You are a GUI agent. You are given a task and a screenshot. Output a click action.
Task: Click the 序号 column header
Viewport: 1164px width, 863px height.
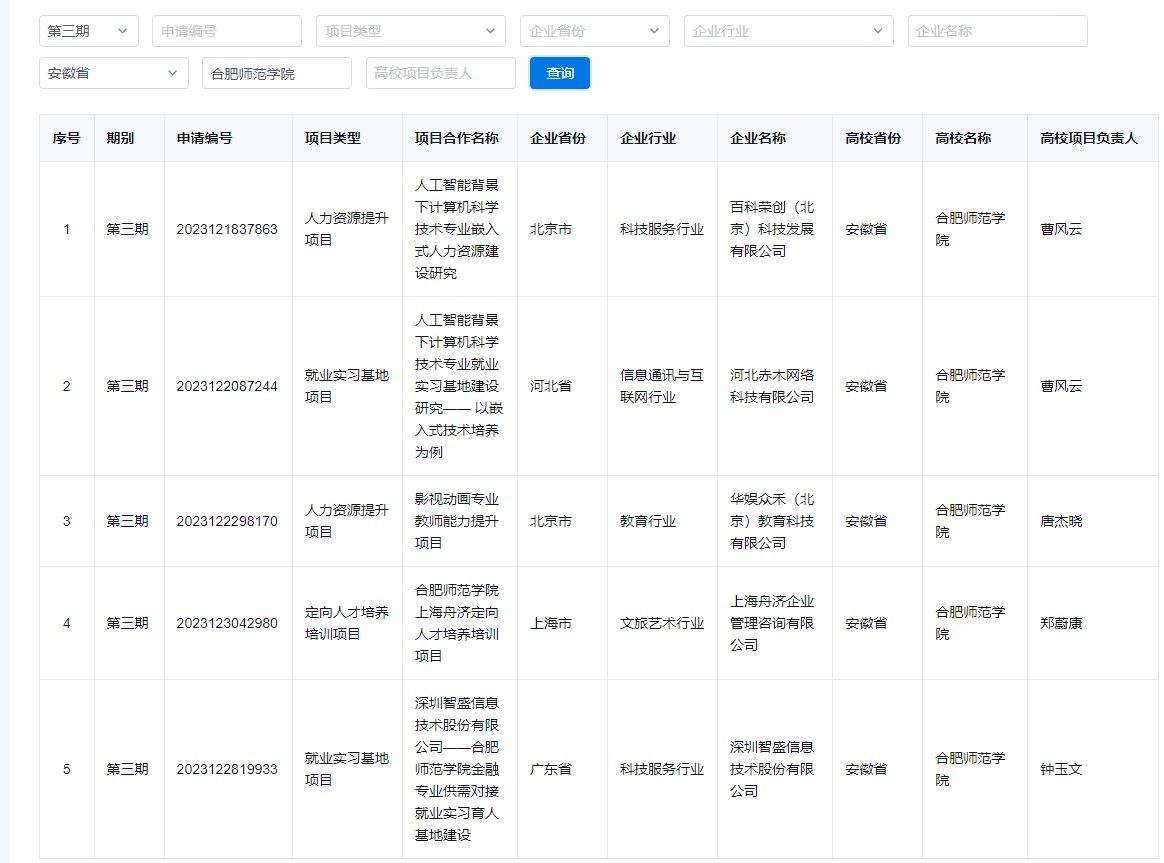point(67,139)
